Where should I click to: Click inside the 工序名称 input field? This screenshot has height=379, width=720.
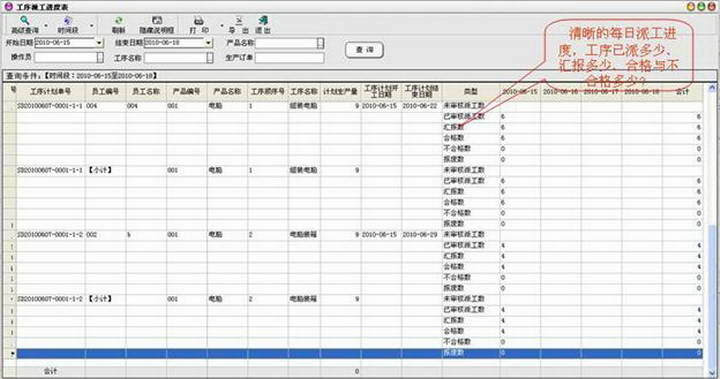[176, 58]
